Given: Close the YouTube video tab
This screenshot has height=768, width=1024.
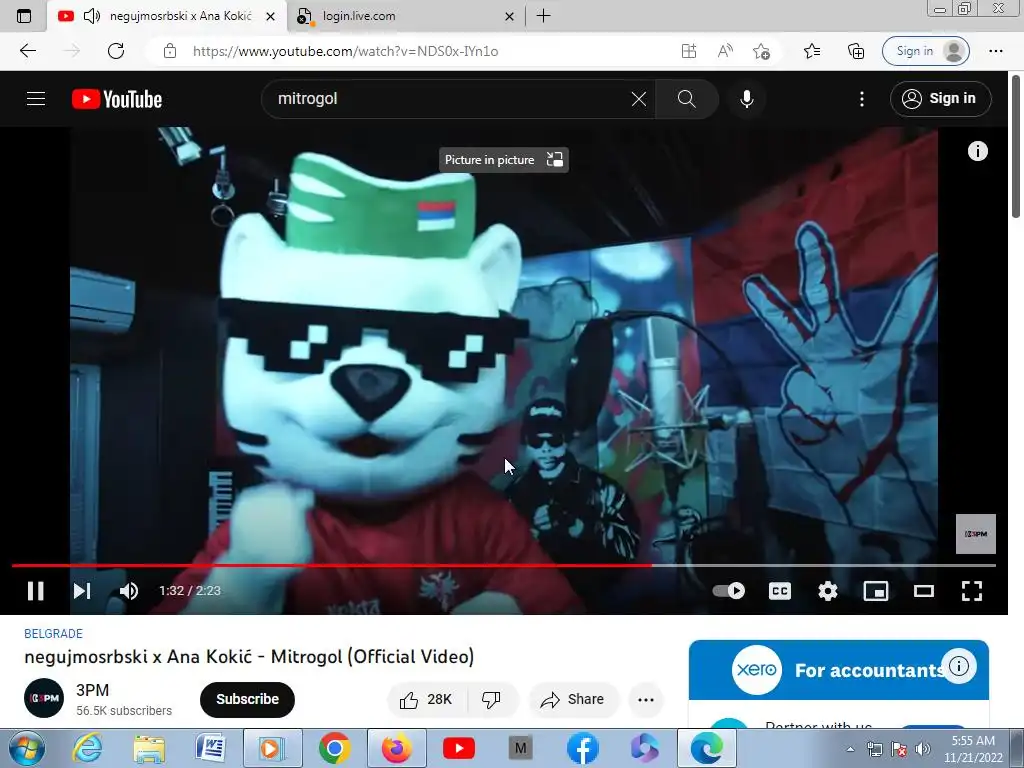Looking at the screenshot, I should pos(270,16).
